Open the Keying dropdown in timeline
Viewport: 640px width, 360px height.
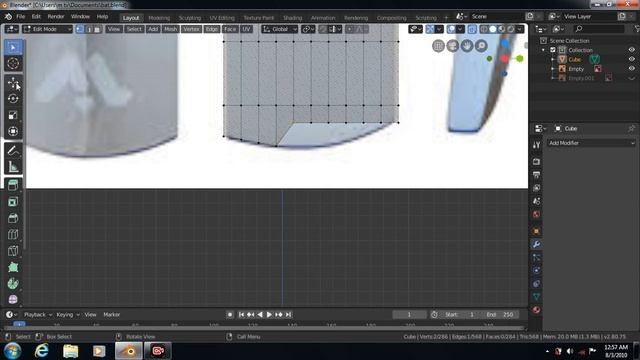[x=68, y=314]
